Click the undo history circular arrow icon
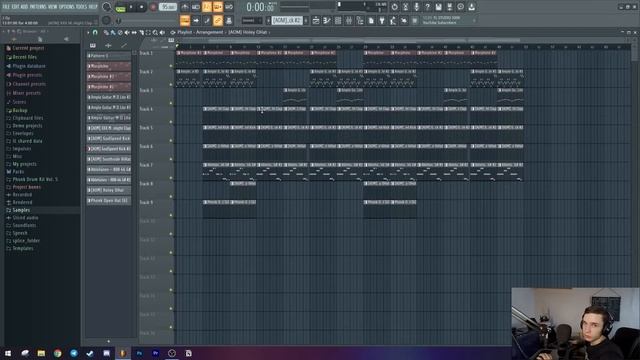640x360 pixels. click(394, 7)
